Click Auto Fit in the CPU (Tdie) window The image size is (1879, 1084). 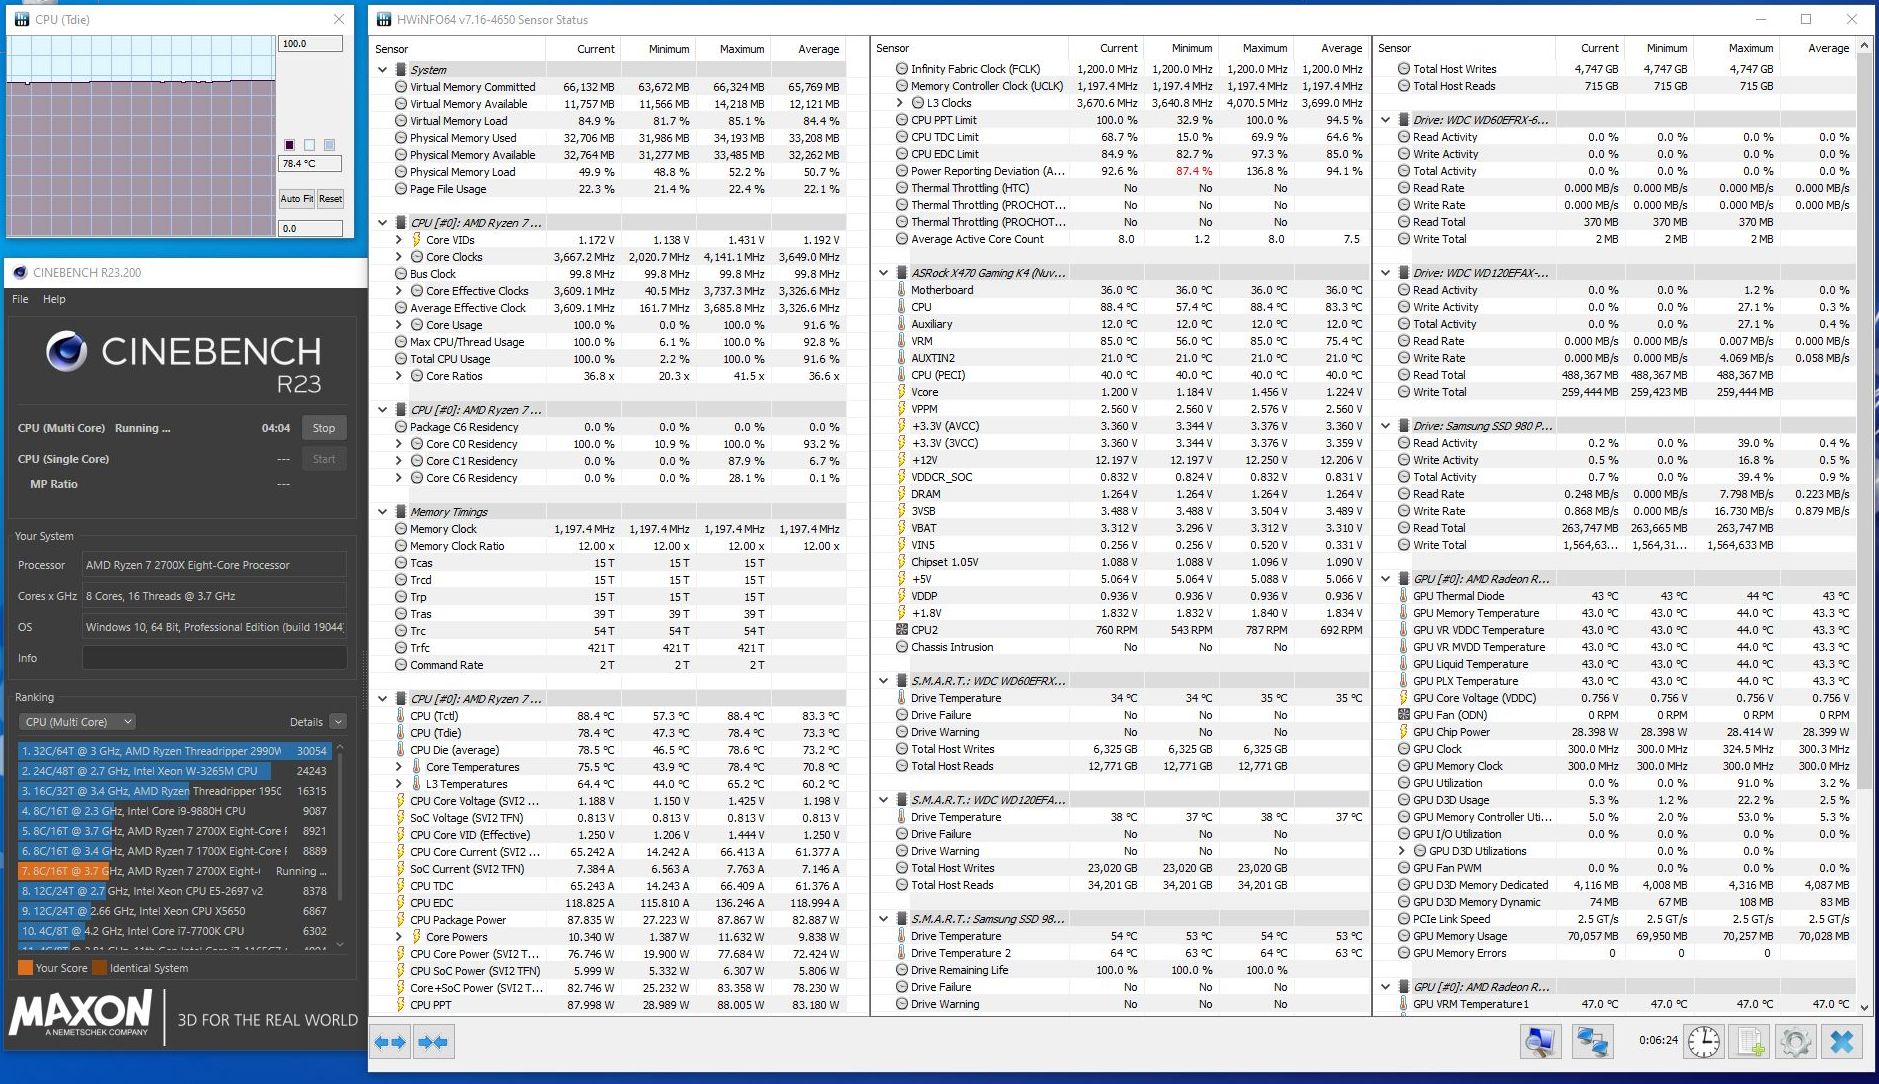296,199
